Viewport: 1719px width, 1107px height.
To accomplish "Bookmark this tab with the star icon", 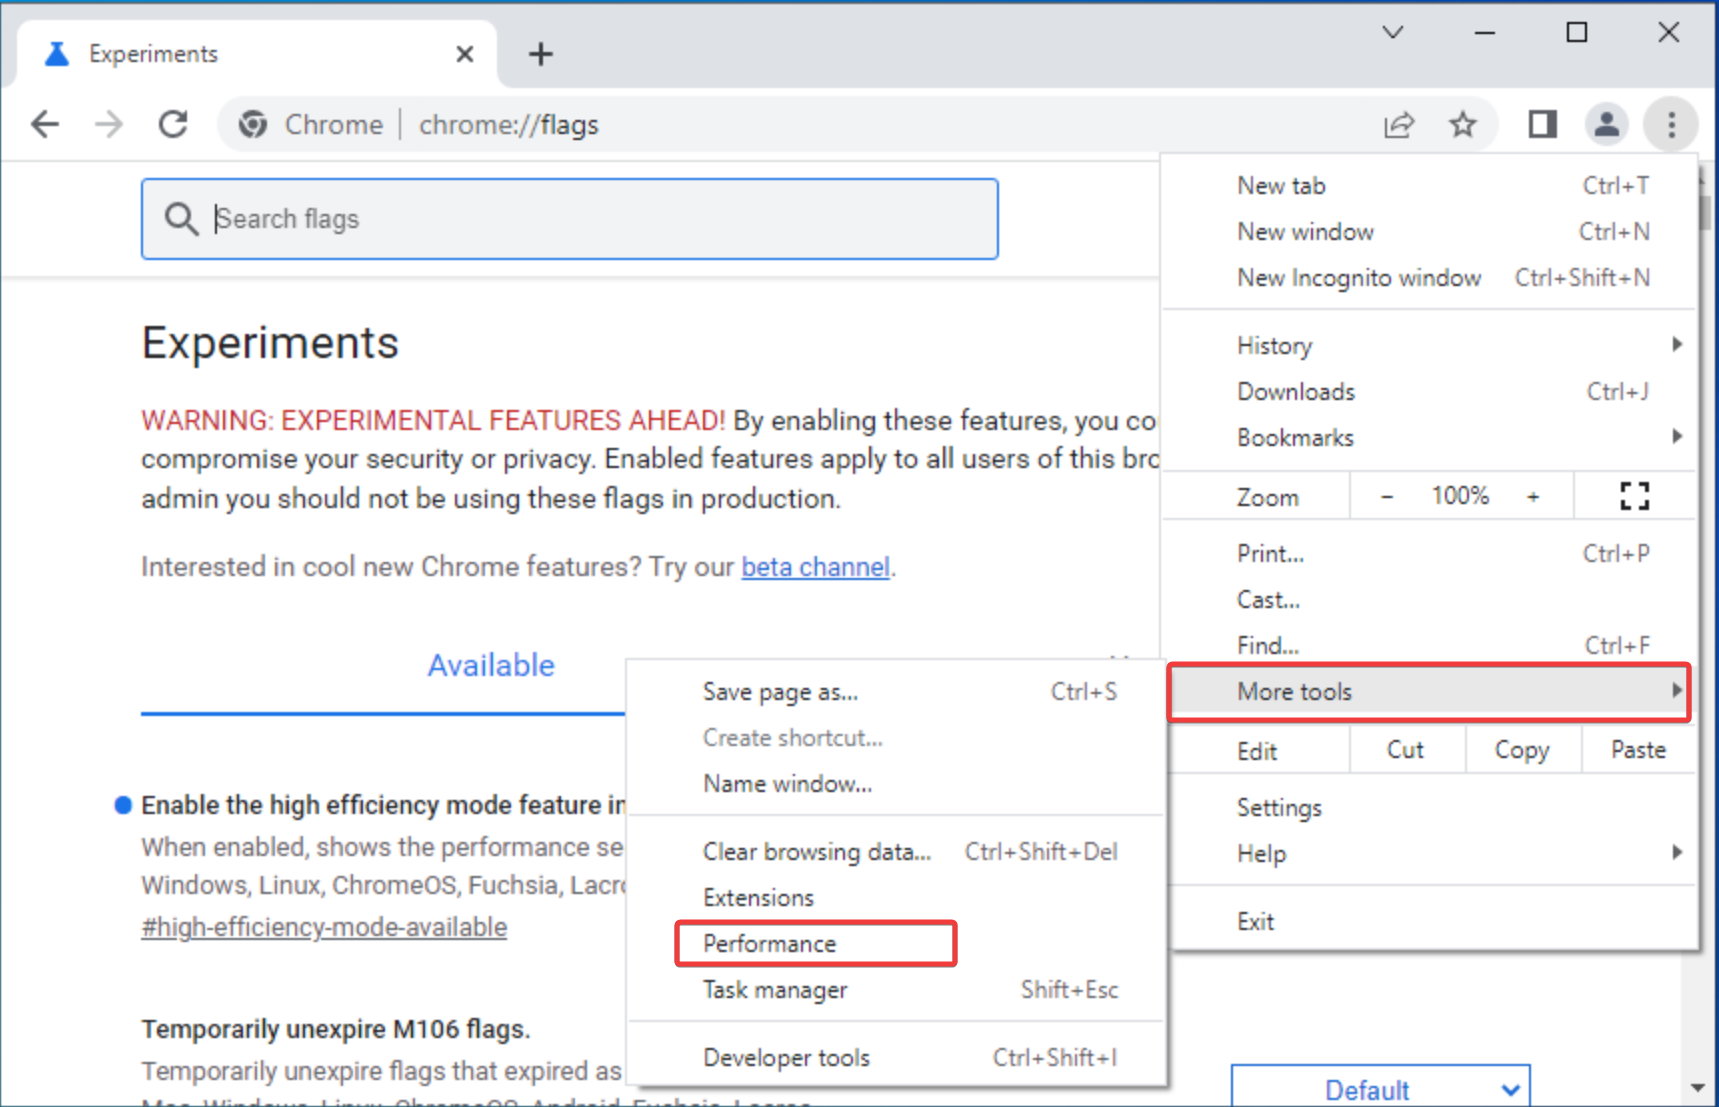I will 1463,125.
